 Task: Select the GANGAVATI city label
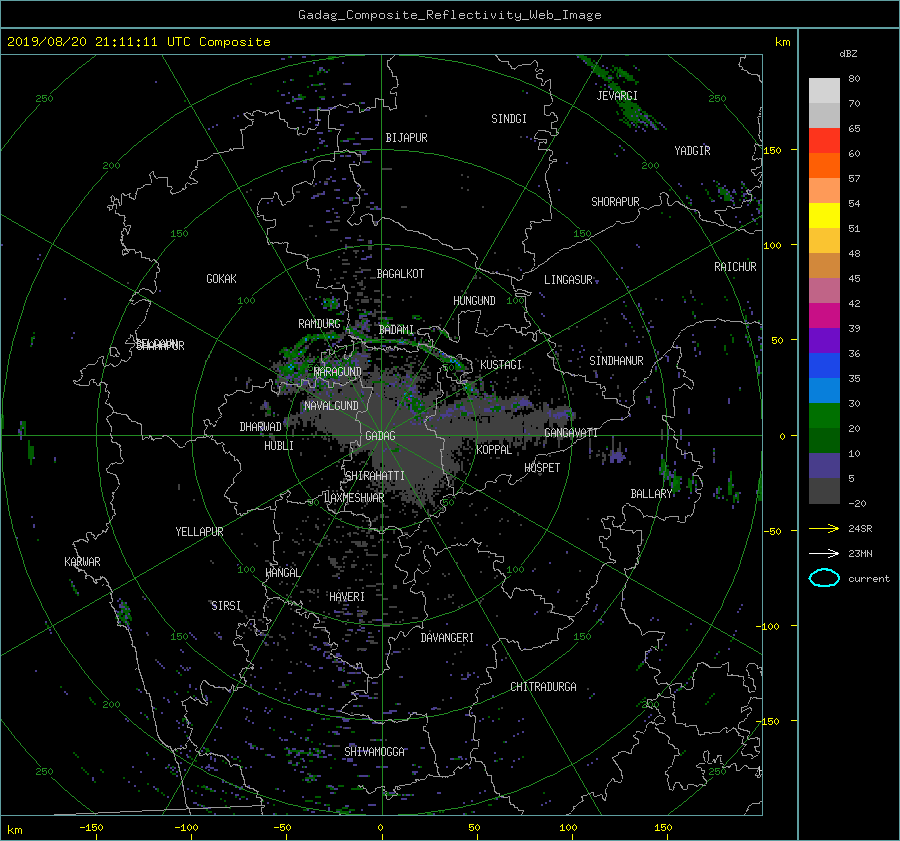(x=571, y=433)
